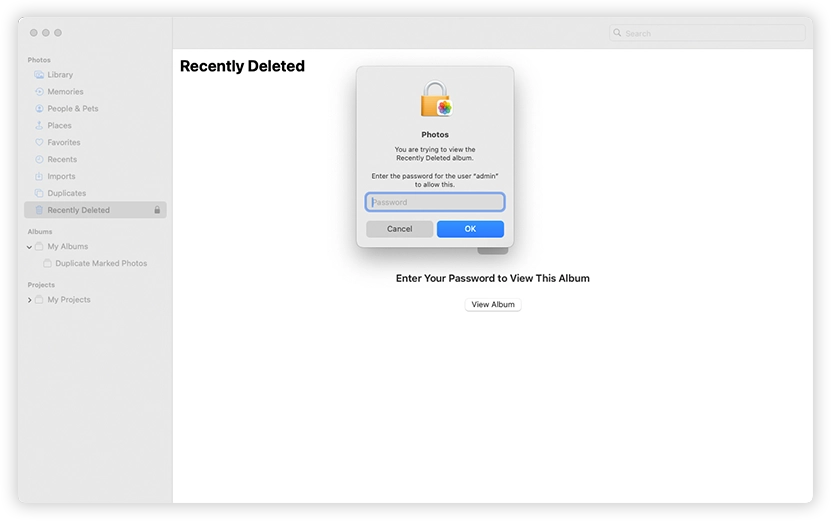Screen dimensions: 831x521
Task: Click the padlock Photos icon in dialog
Action: click(436, 99)
